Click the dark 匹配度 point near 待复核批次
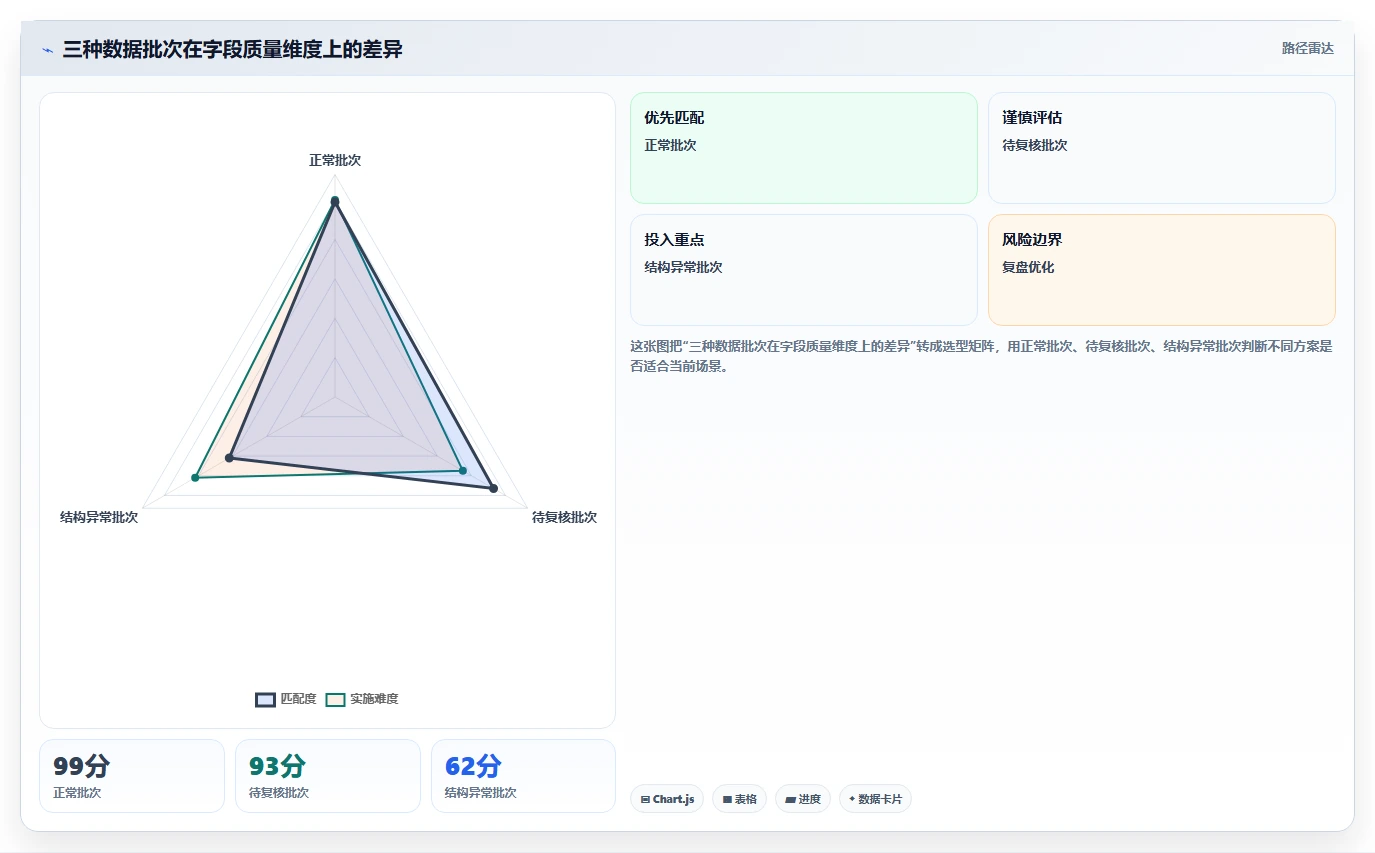 [x=493, y=488]
